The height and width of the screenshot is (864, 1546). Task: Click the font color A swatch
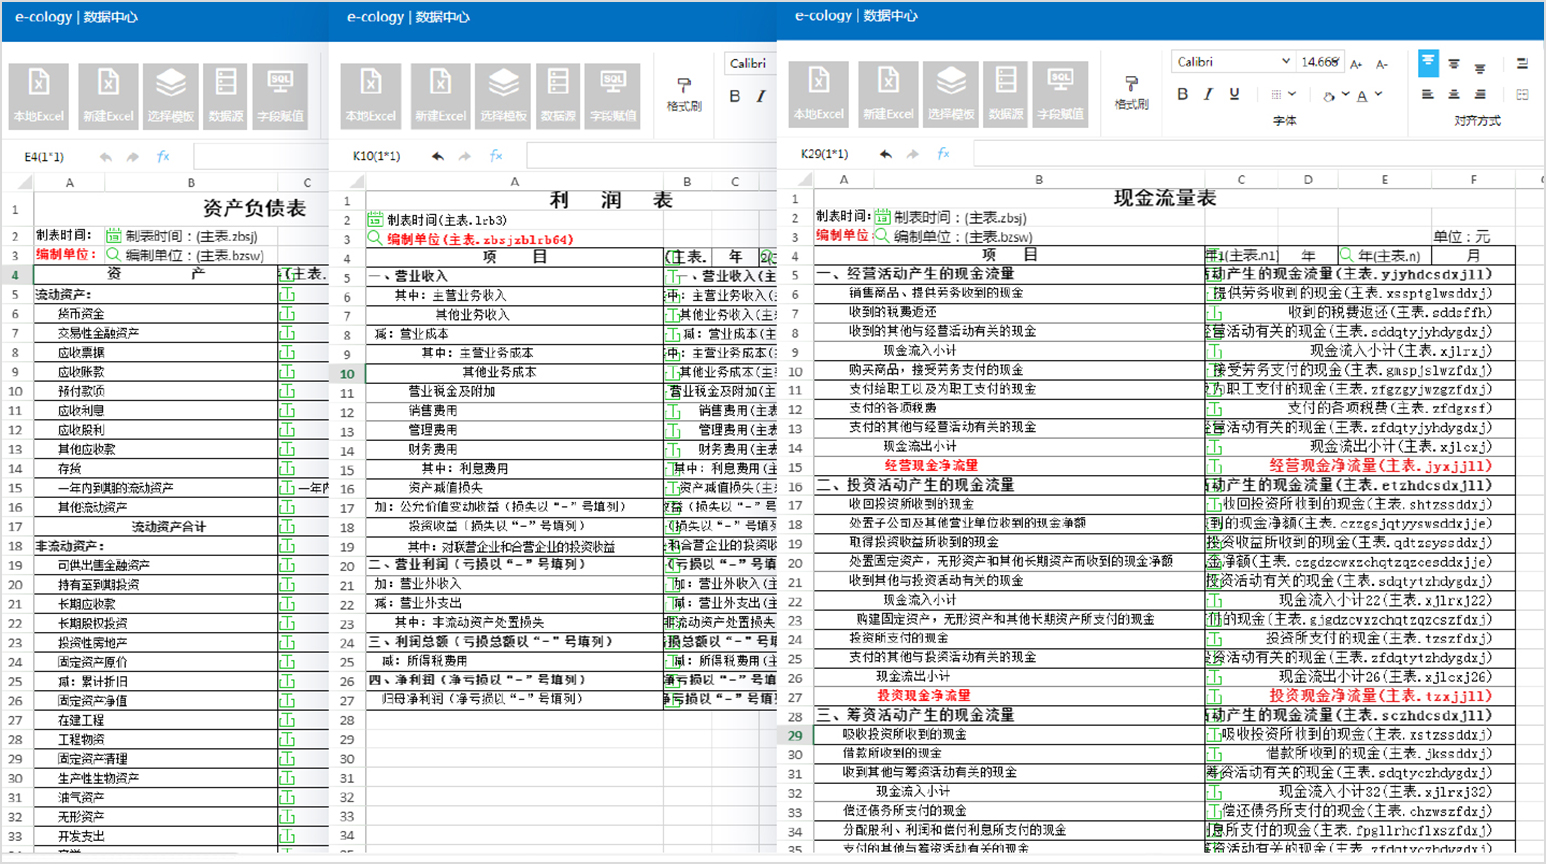pyautogui.click(x=1362, y=95)
